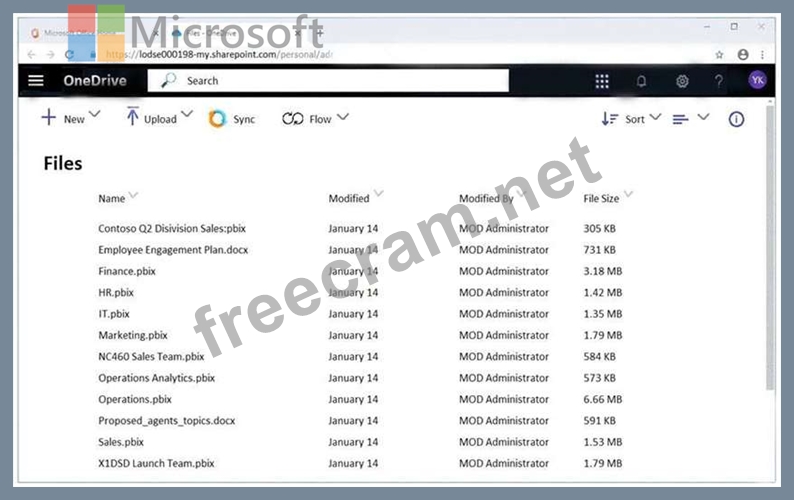Expand the New dropdown chevron
The height and width of the screenshot is (500, 794).
click(95, 114)
